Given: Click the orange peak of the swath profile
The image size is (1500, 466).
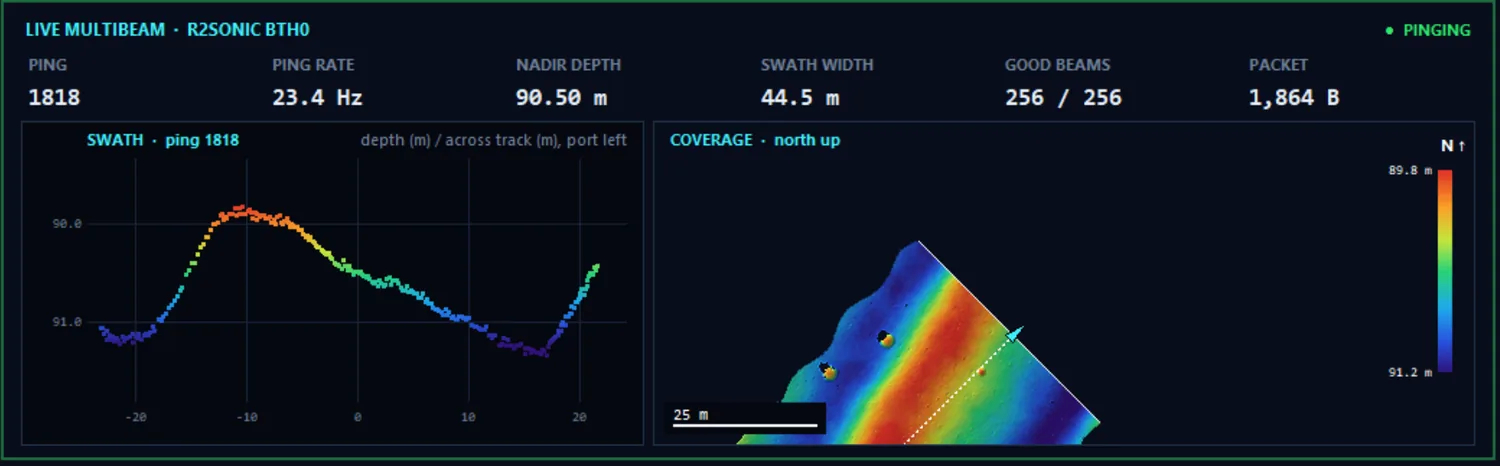Looking at the screenshot, I should coord(240,211).
